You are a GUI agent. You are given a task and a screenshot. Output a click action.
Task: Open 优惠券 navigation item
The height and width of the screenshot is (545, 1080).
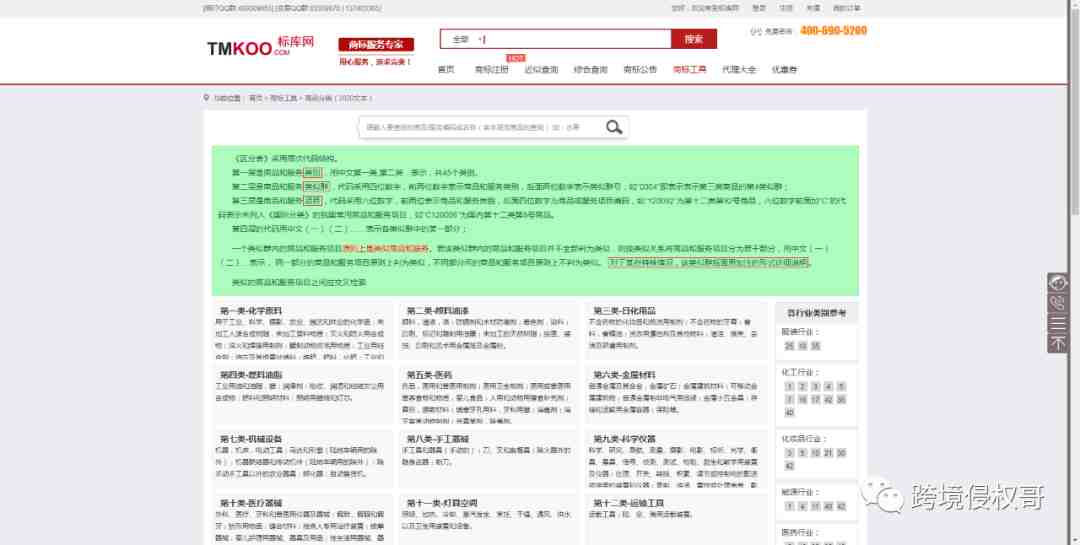tap(785, 70)
